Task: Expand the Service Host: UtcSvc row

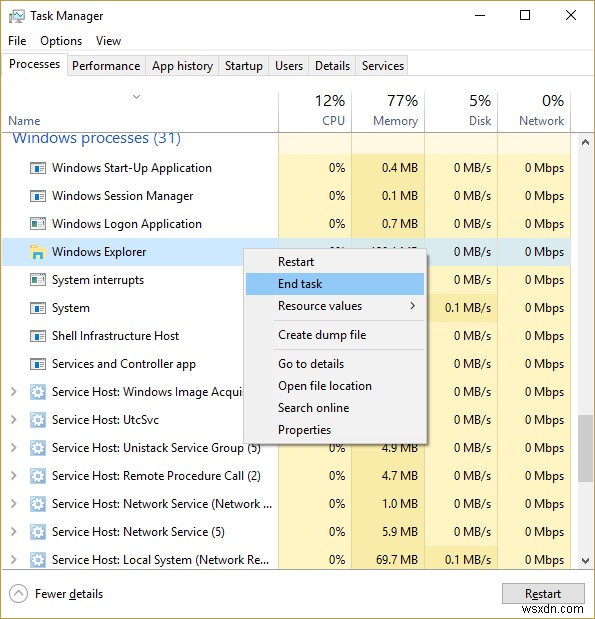Action: pos(13,420)
